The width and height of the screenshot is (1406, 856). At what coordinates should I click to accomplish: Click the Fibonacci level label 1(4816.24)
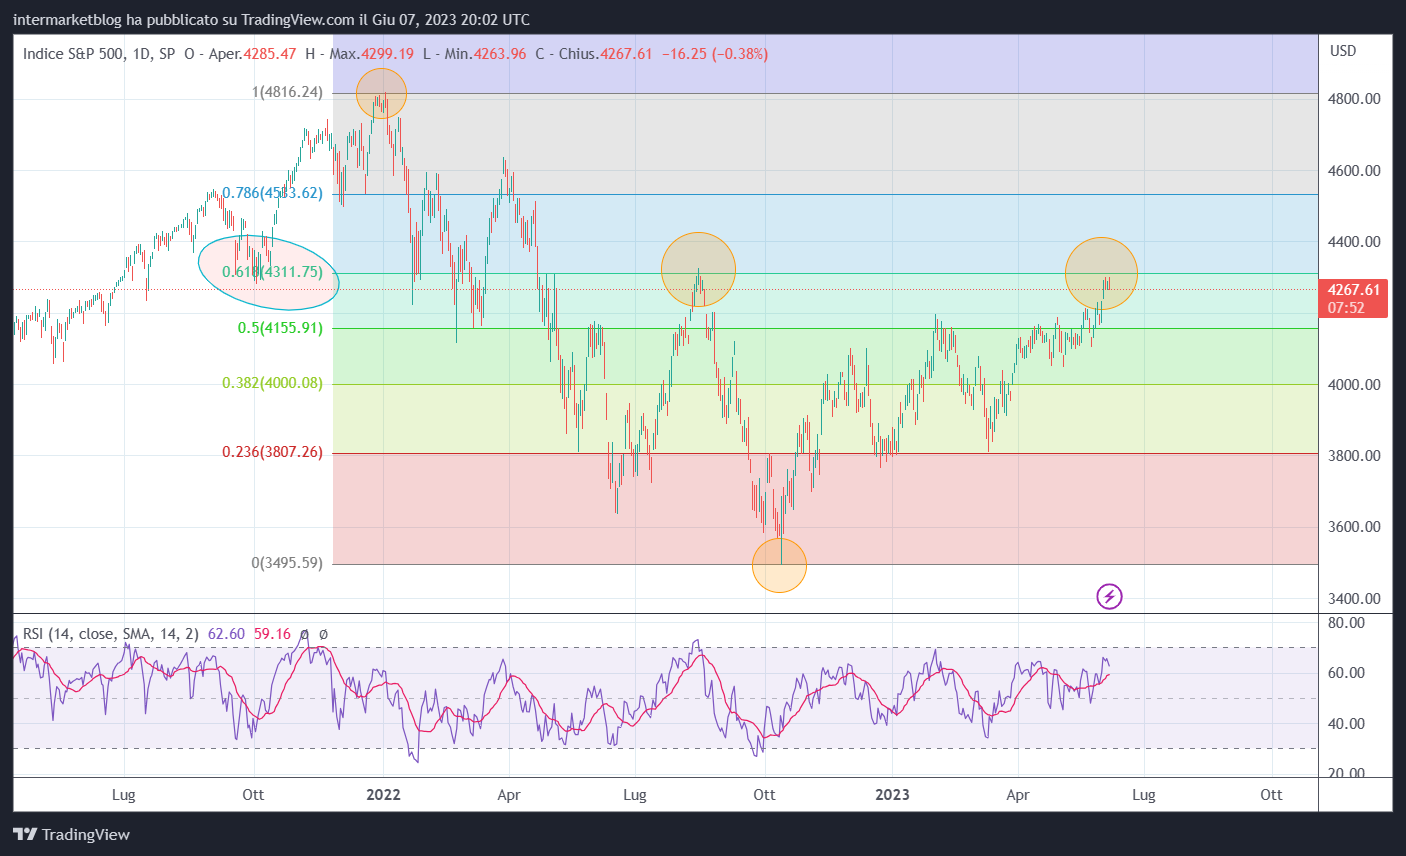287,92
